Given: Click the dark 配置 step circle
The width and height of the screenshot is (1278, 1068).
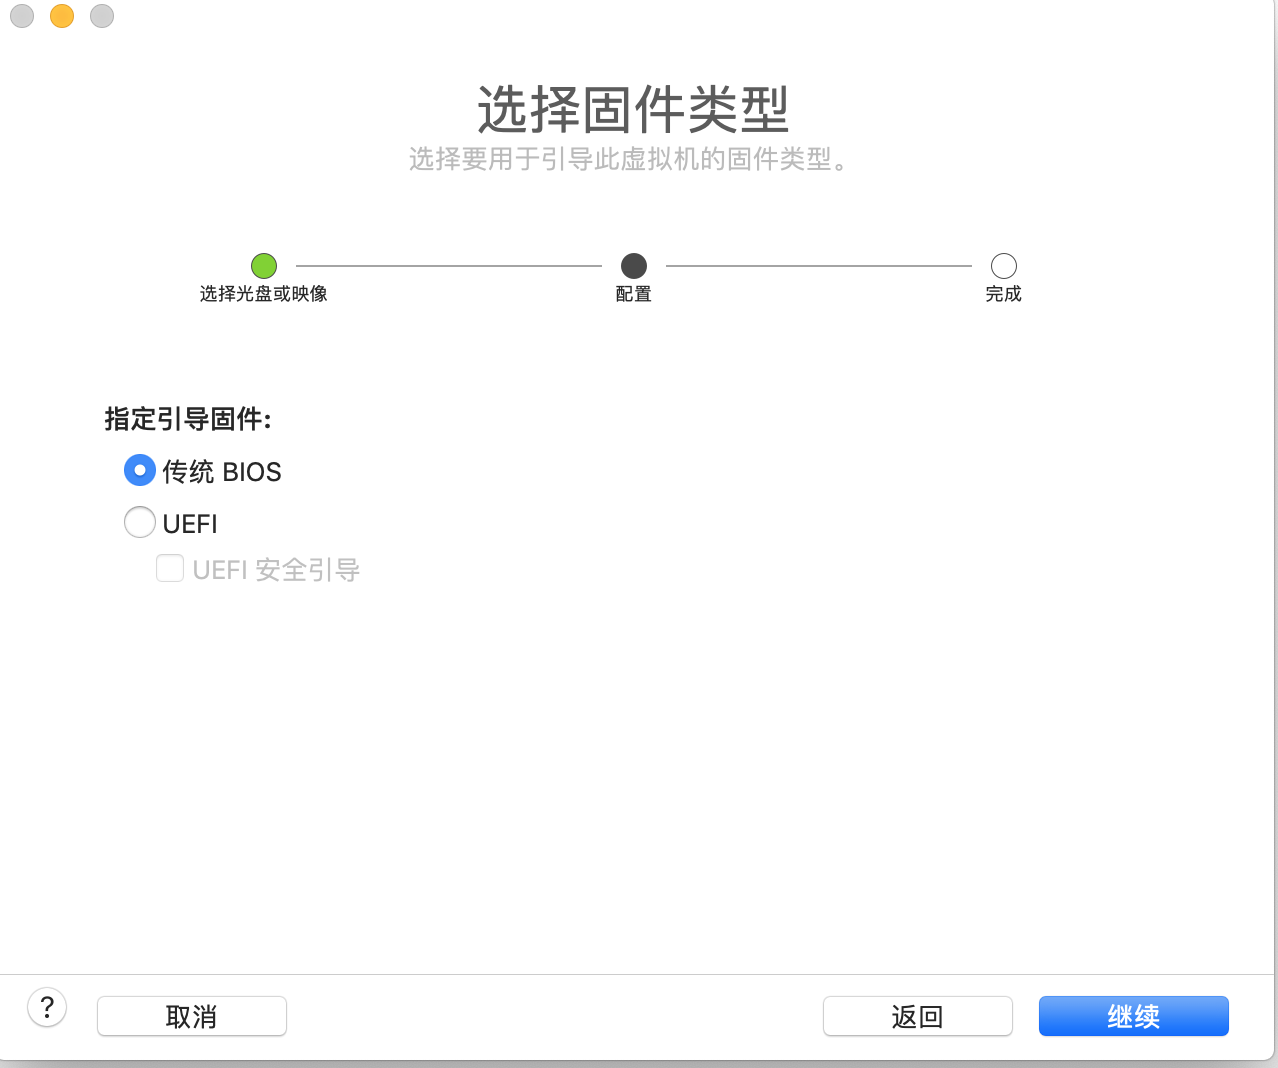Looking at the screenshot, I should tap(634, 266).
